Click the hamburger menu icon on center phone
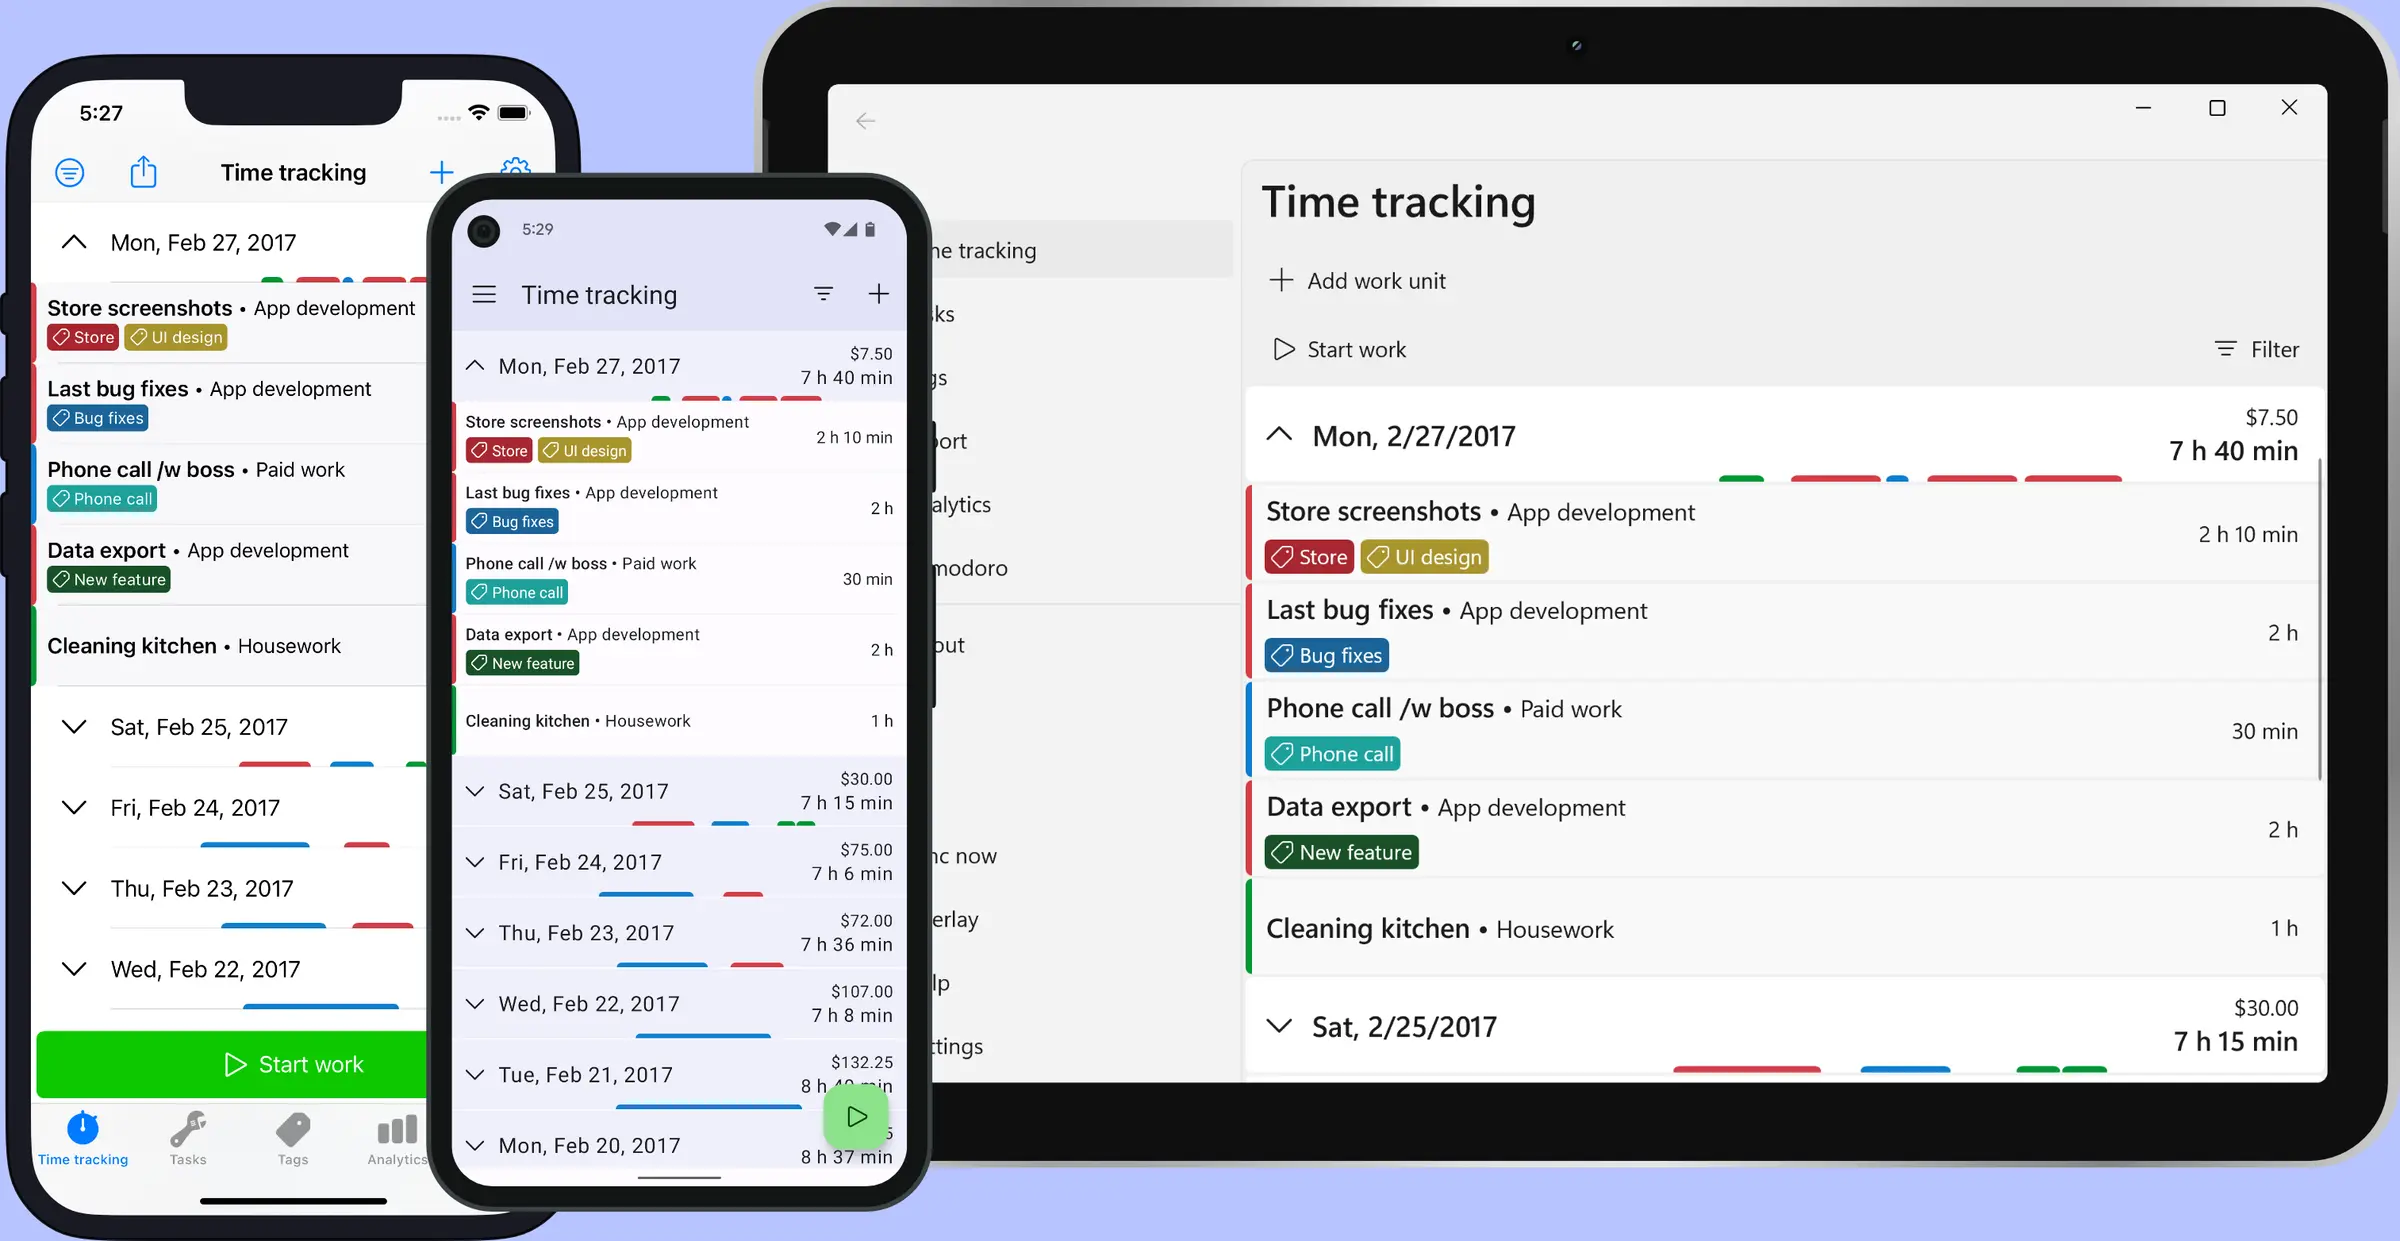 (484, 294)
